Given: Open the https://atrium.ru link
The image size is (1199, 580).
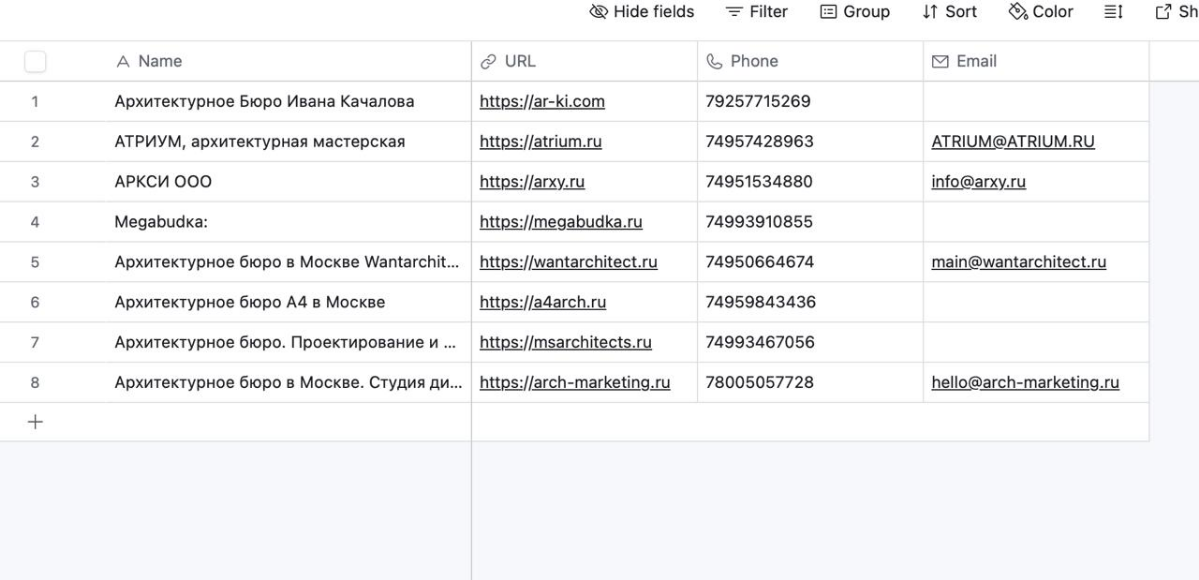Looking at the screenshot, I should pyautogui.click(x=541, y=142).
